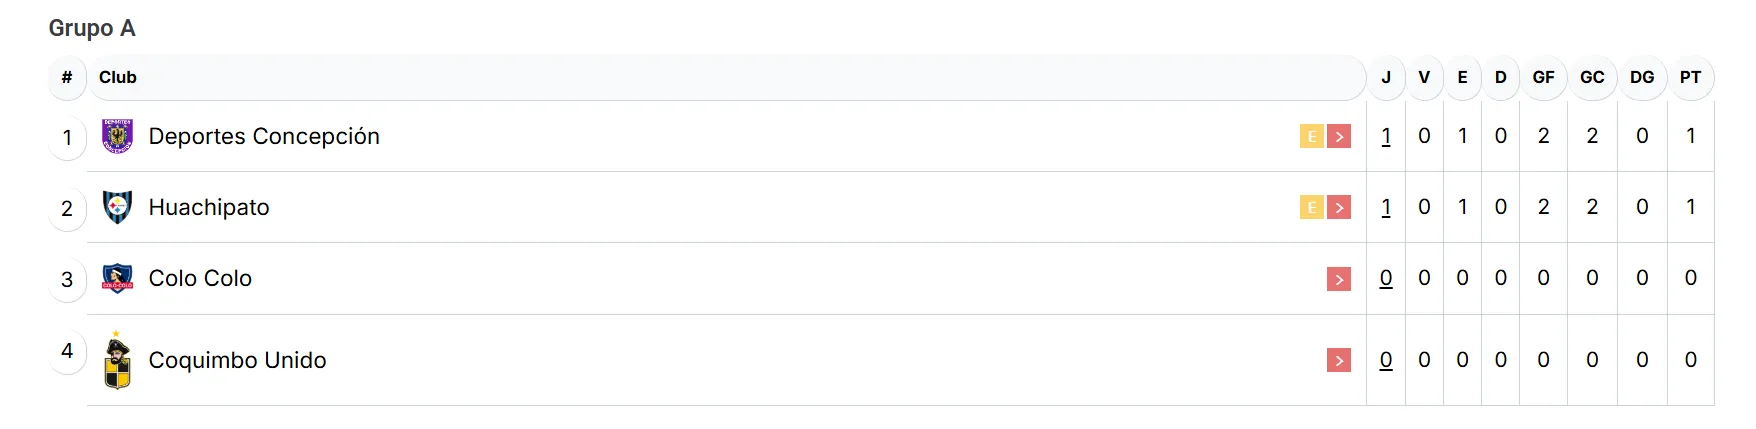Viewport: 1756px width, 429px height.
Task: Select the GF goals-for column header
Action: [1543, 77]
